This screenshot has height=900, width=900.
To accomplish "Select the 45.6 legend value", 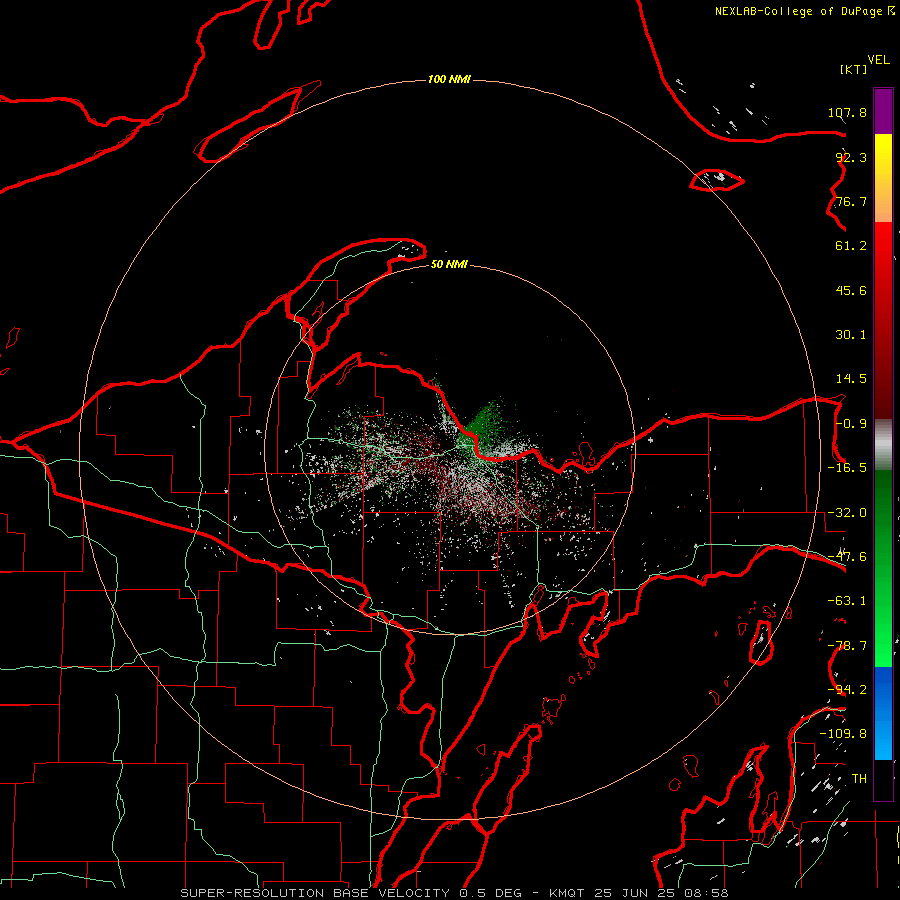I will (851, 290).
